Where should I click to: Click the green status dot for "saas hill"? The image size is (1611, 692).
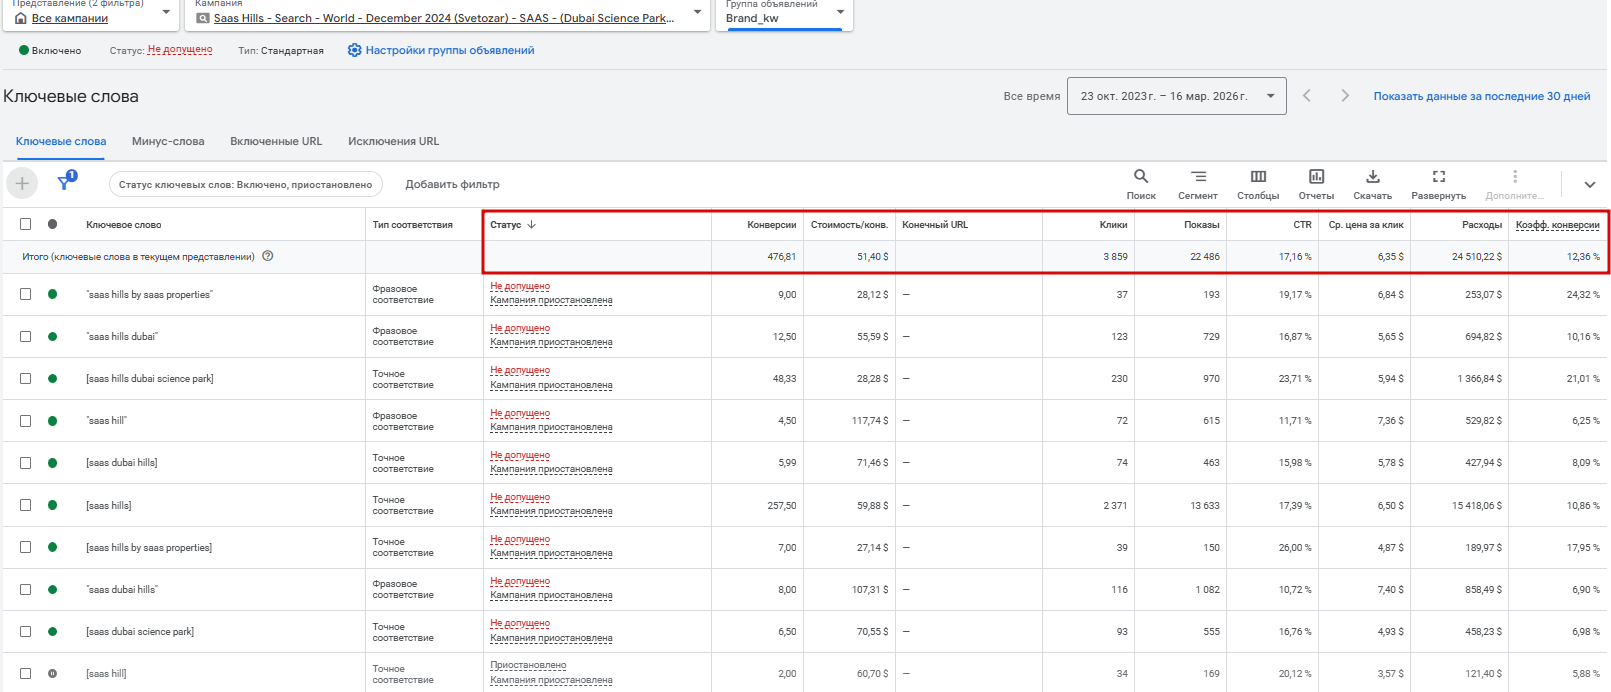53,421
